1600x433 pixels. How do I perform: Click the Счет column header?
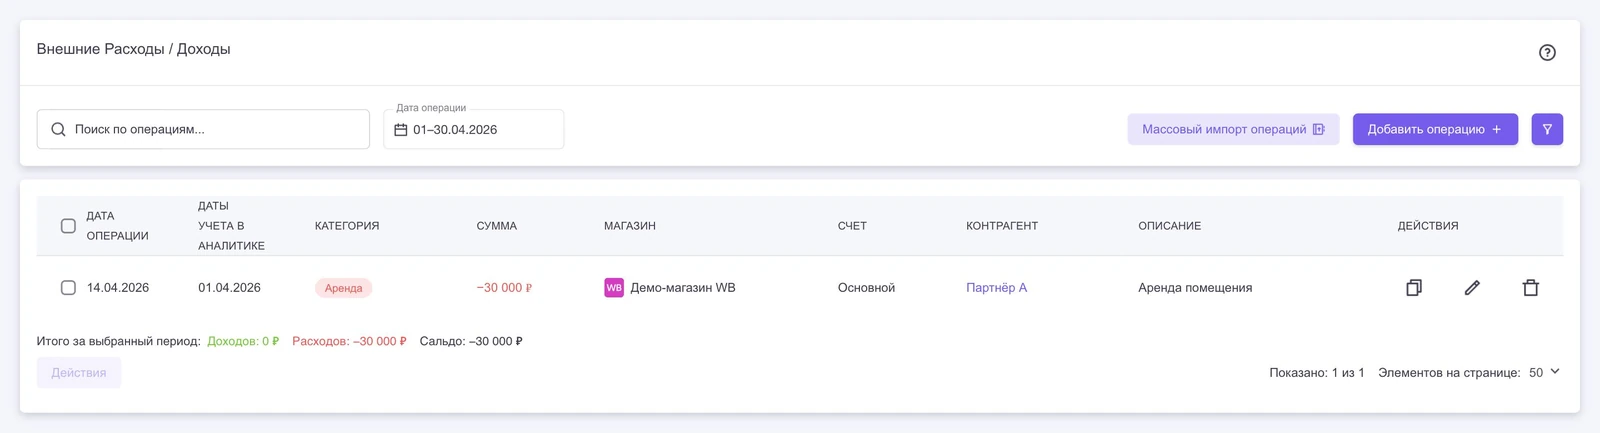pyautogui.click(x=852, y=226)
